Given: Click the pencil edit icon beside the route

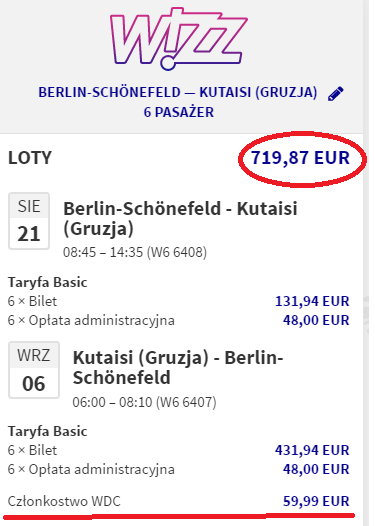Looking at the screenshot, I should (336, 93).
